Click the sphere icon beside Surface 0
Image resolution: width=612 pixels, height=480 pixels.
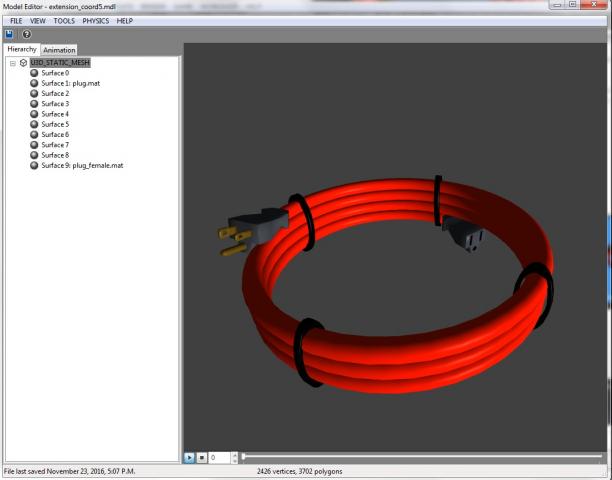34,73
